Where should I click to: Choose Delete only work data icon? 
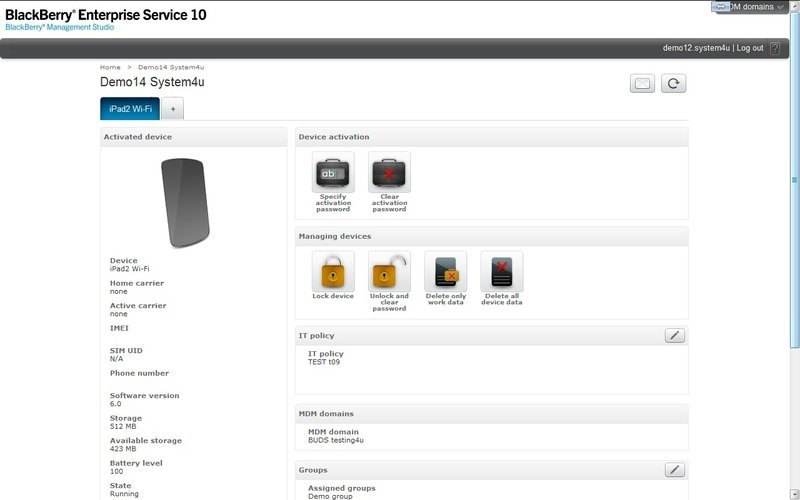tap(445, 271)
